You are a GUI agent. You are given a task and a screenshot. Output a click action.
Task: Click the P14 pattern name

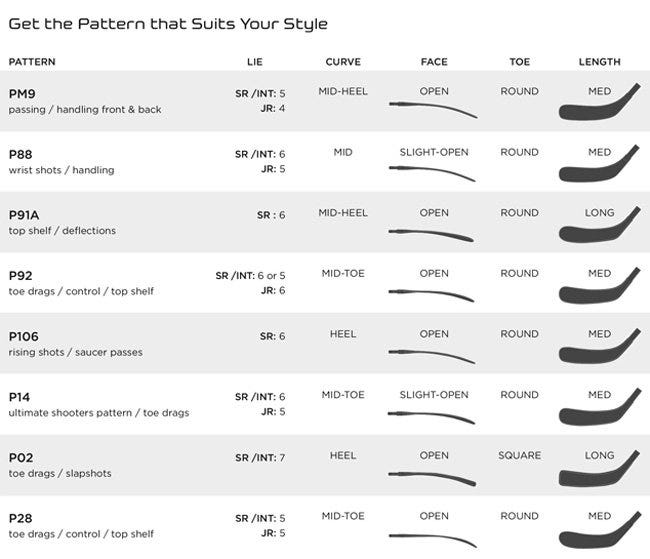point(20,397)
